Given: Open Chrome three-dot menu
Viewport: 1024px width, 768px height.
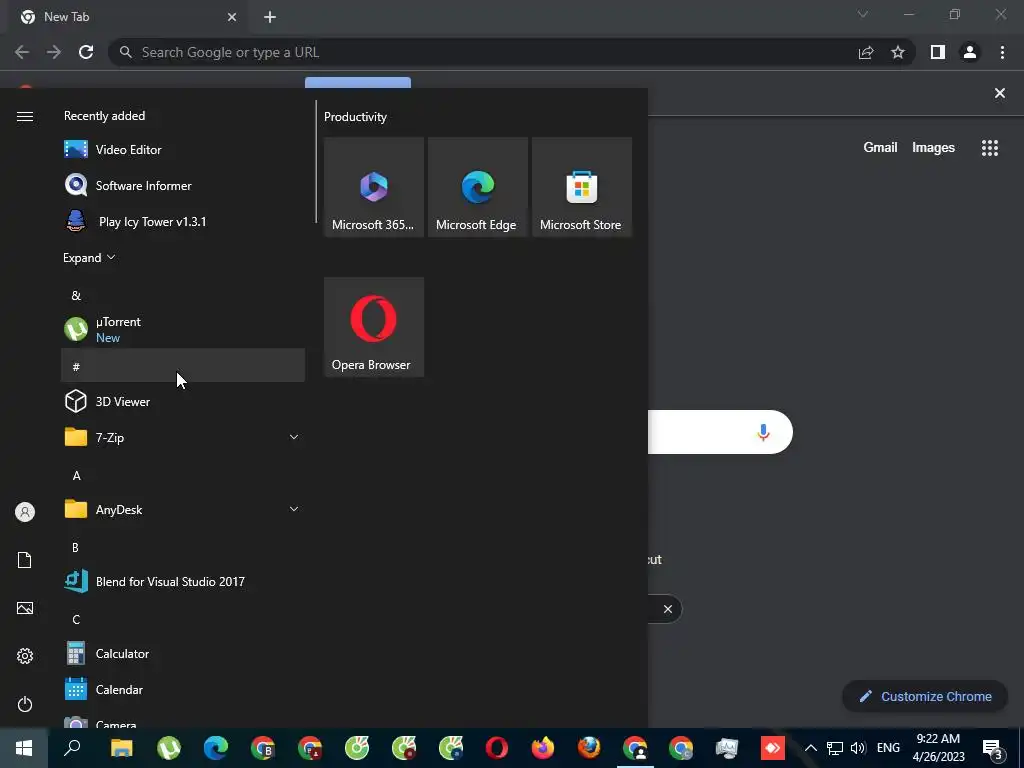Looking at the screenshot, I should [x=1002, y=52].
